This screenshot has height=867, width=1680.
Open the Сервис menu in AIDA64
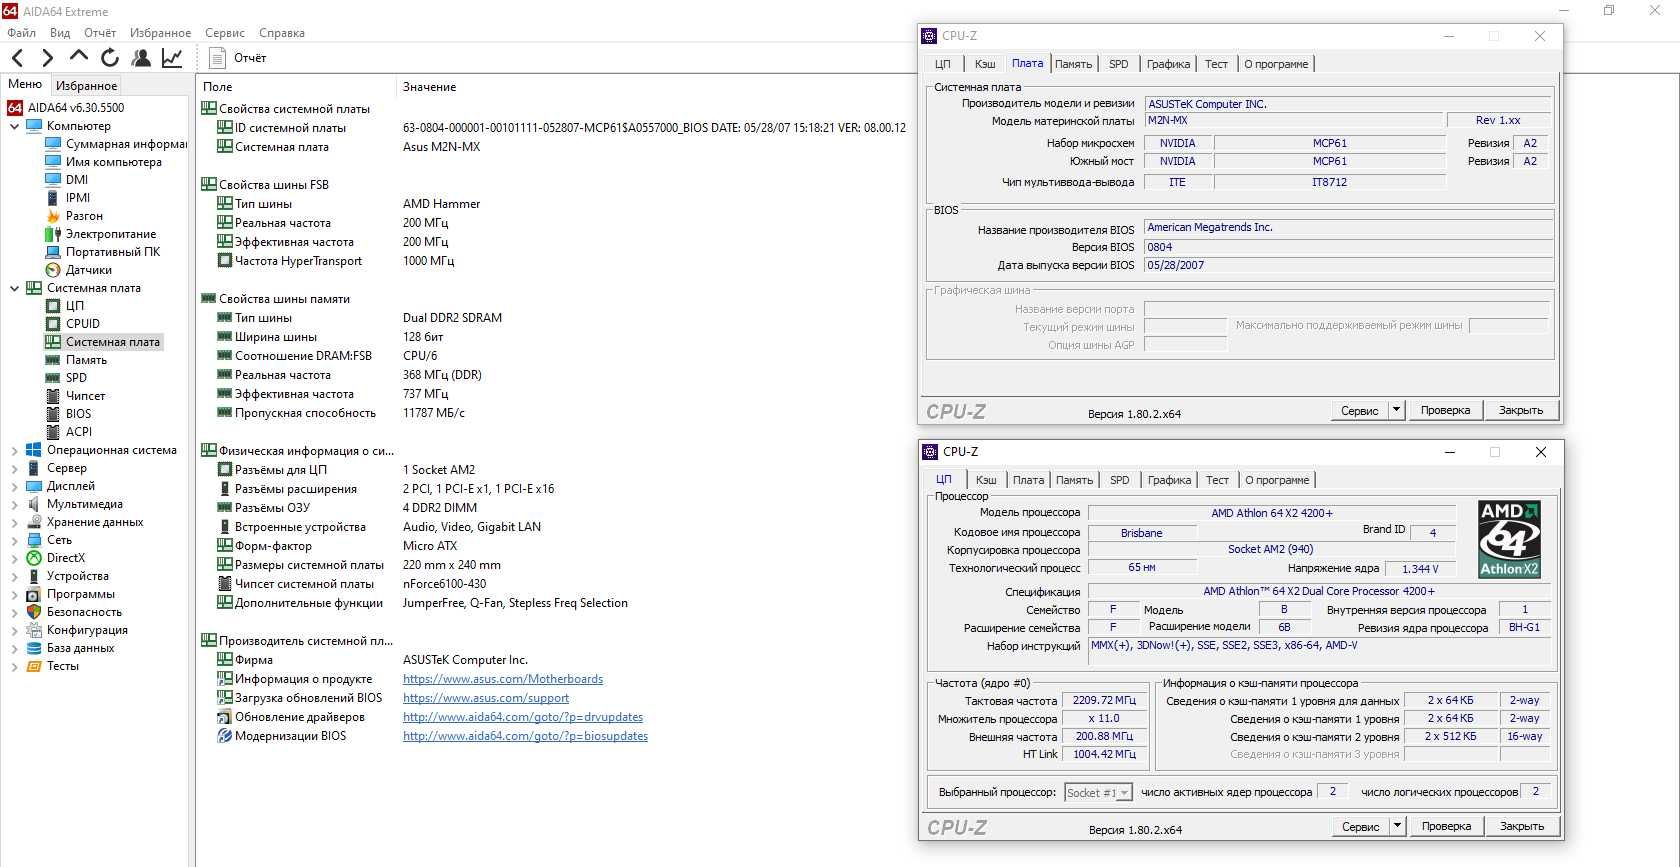225,33
